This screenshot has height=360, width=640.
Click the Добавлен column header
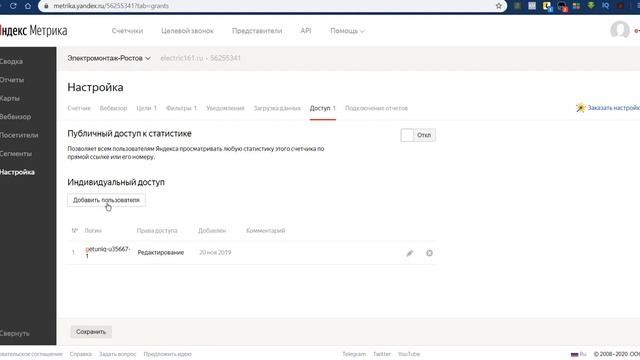click(212, 231)
